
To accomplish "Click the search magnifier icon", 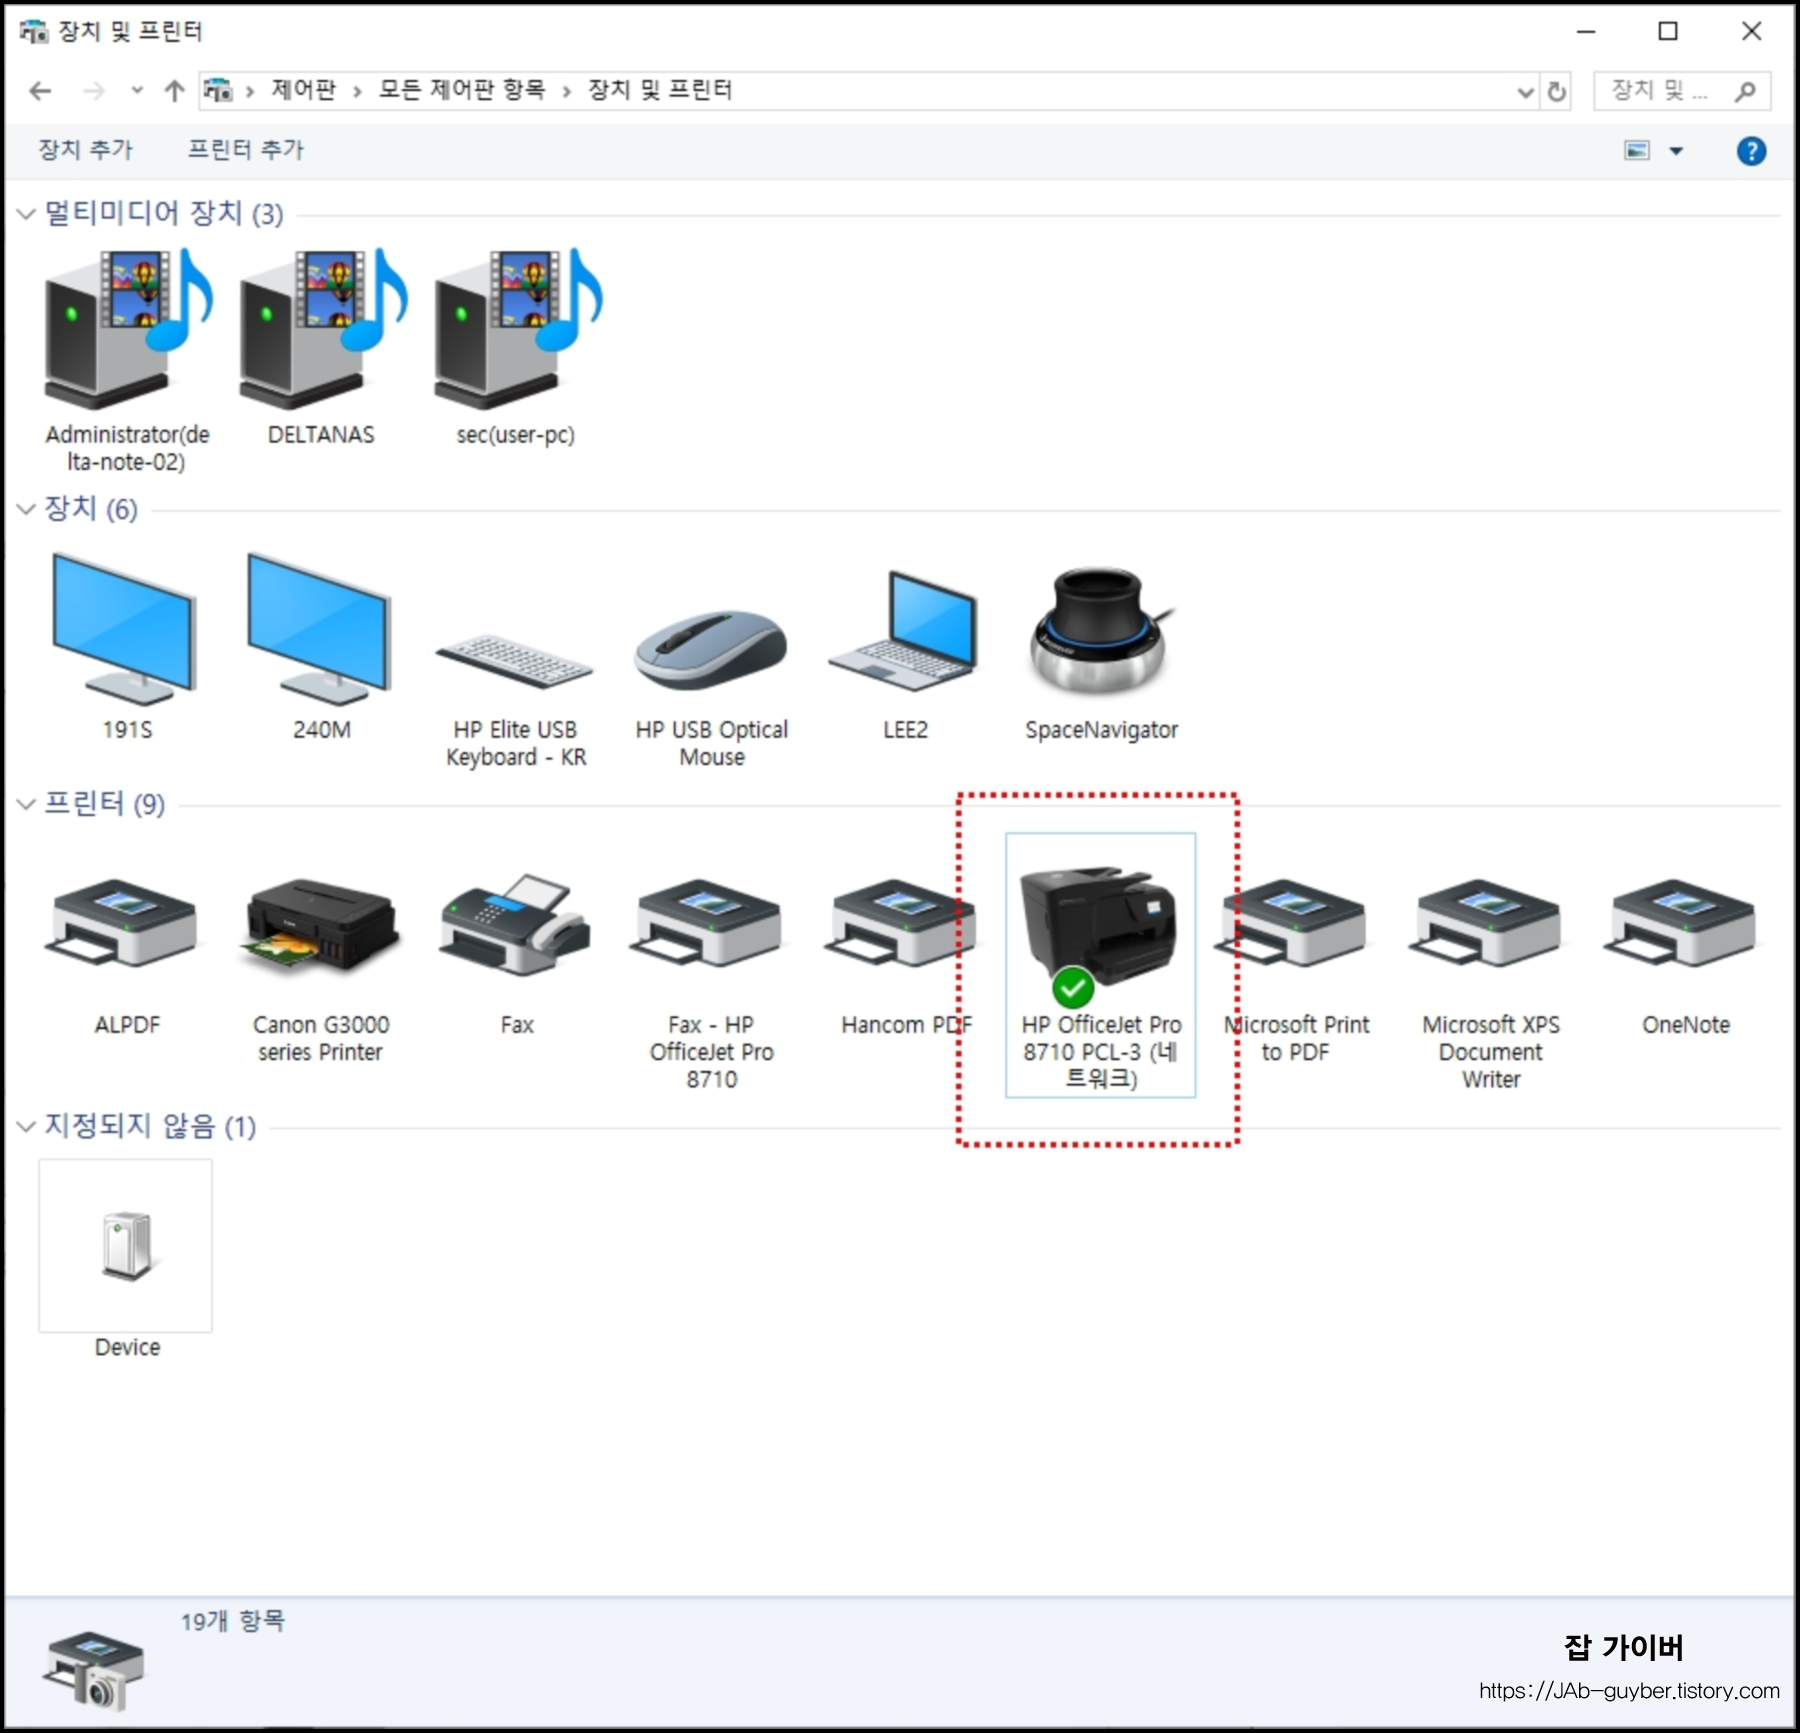I will point(1745,91).
